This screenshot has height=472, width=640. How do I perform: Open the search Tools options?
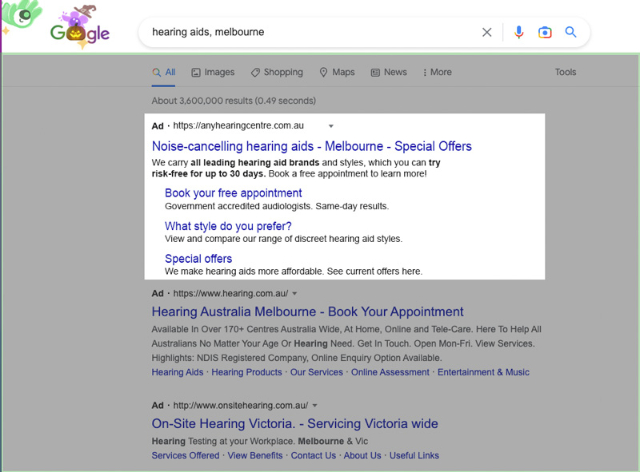(565, 72)
